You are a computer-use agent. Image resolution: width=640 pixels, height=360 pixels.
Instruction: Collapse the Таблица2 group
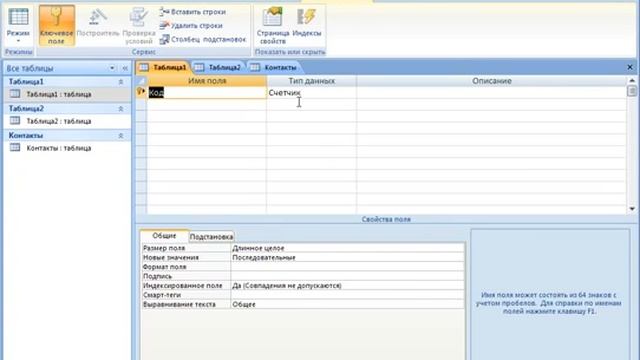coord(121,109)
